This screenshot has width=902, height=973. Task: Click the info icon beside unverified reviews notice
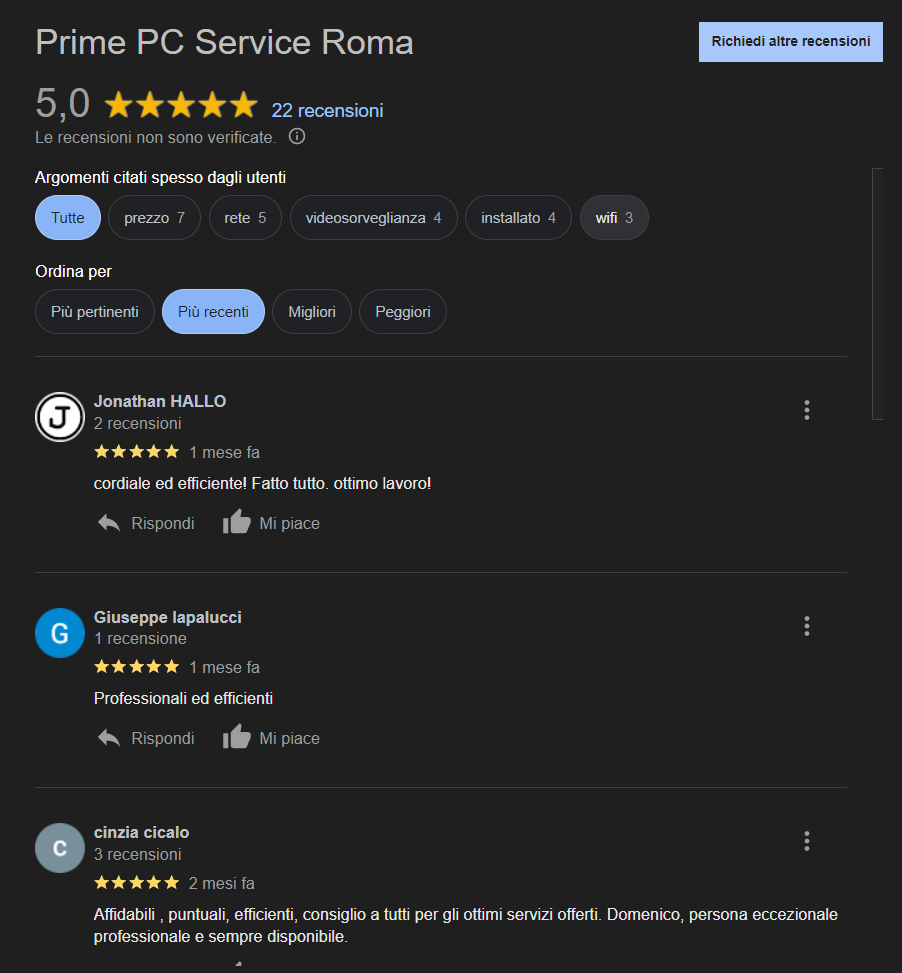pyautogui.click(x=297, y=136)
